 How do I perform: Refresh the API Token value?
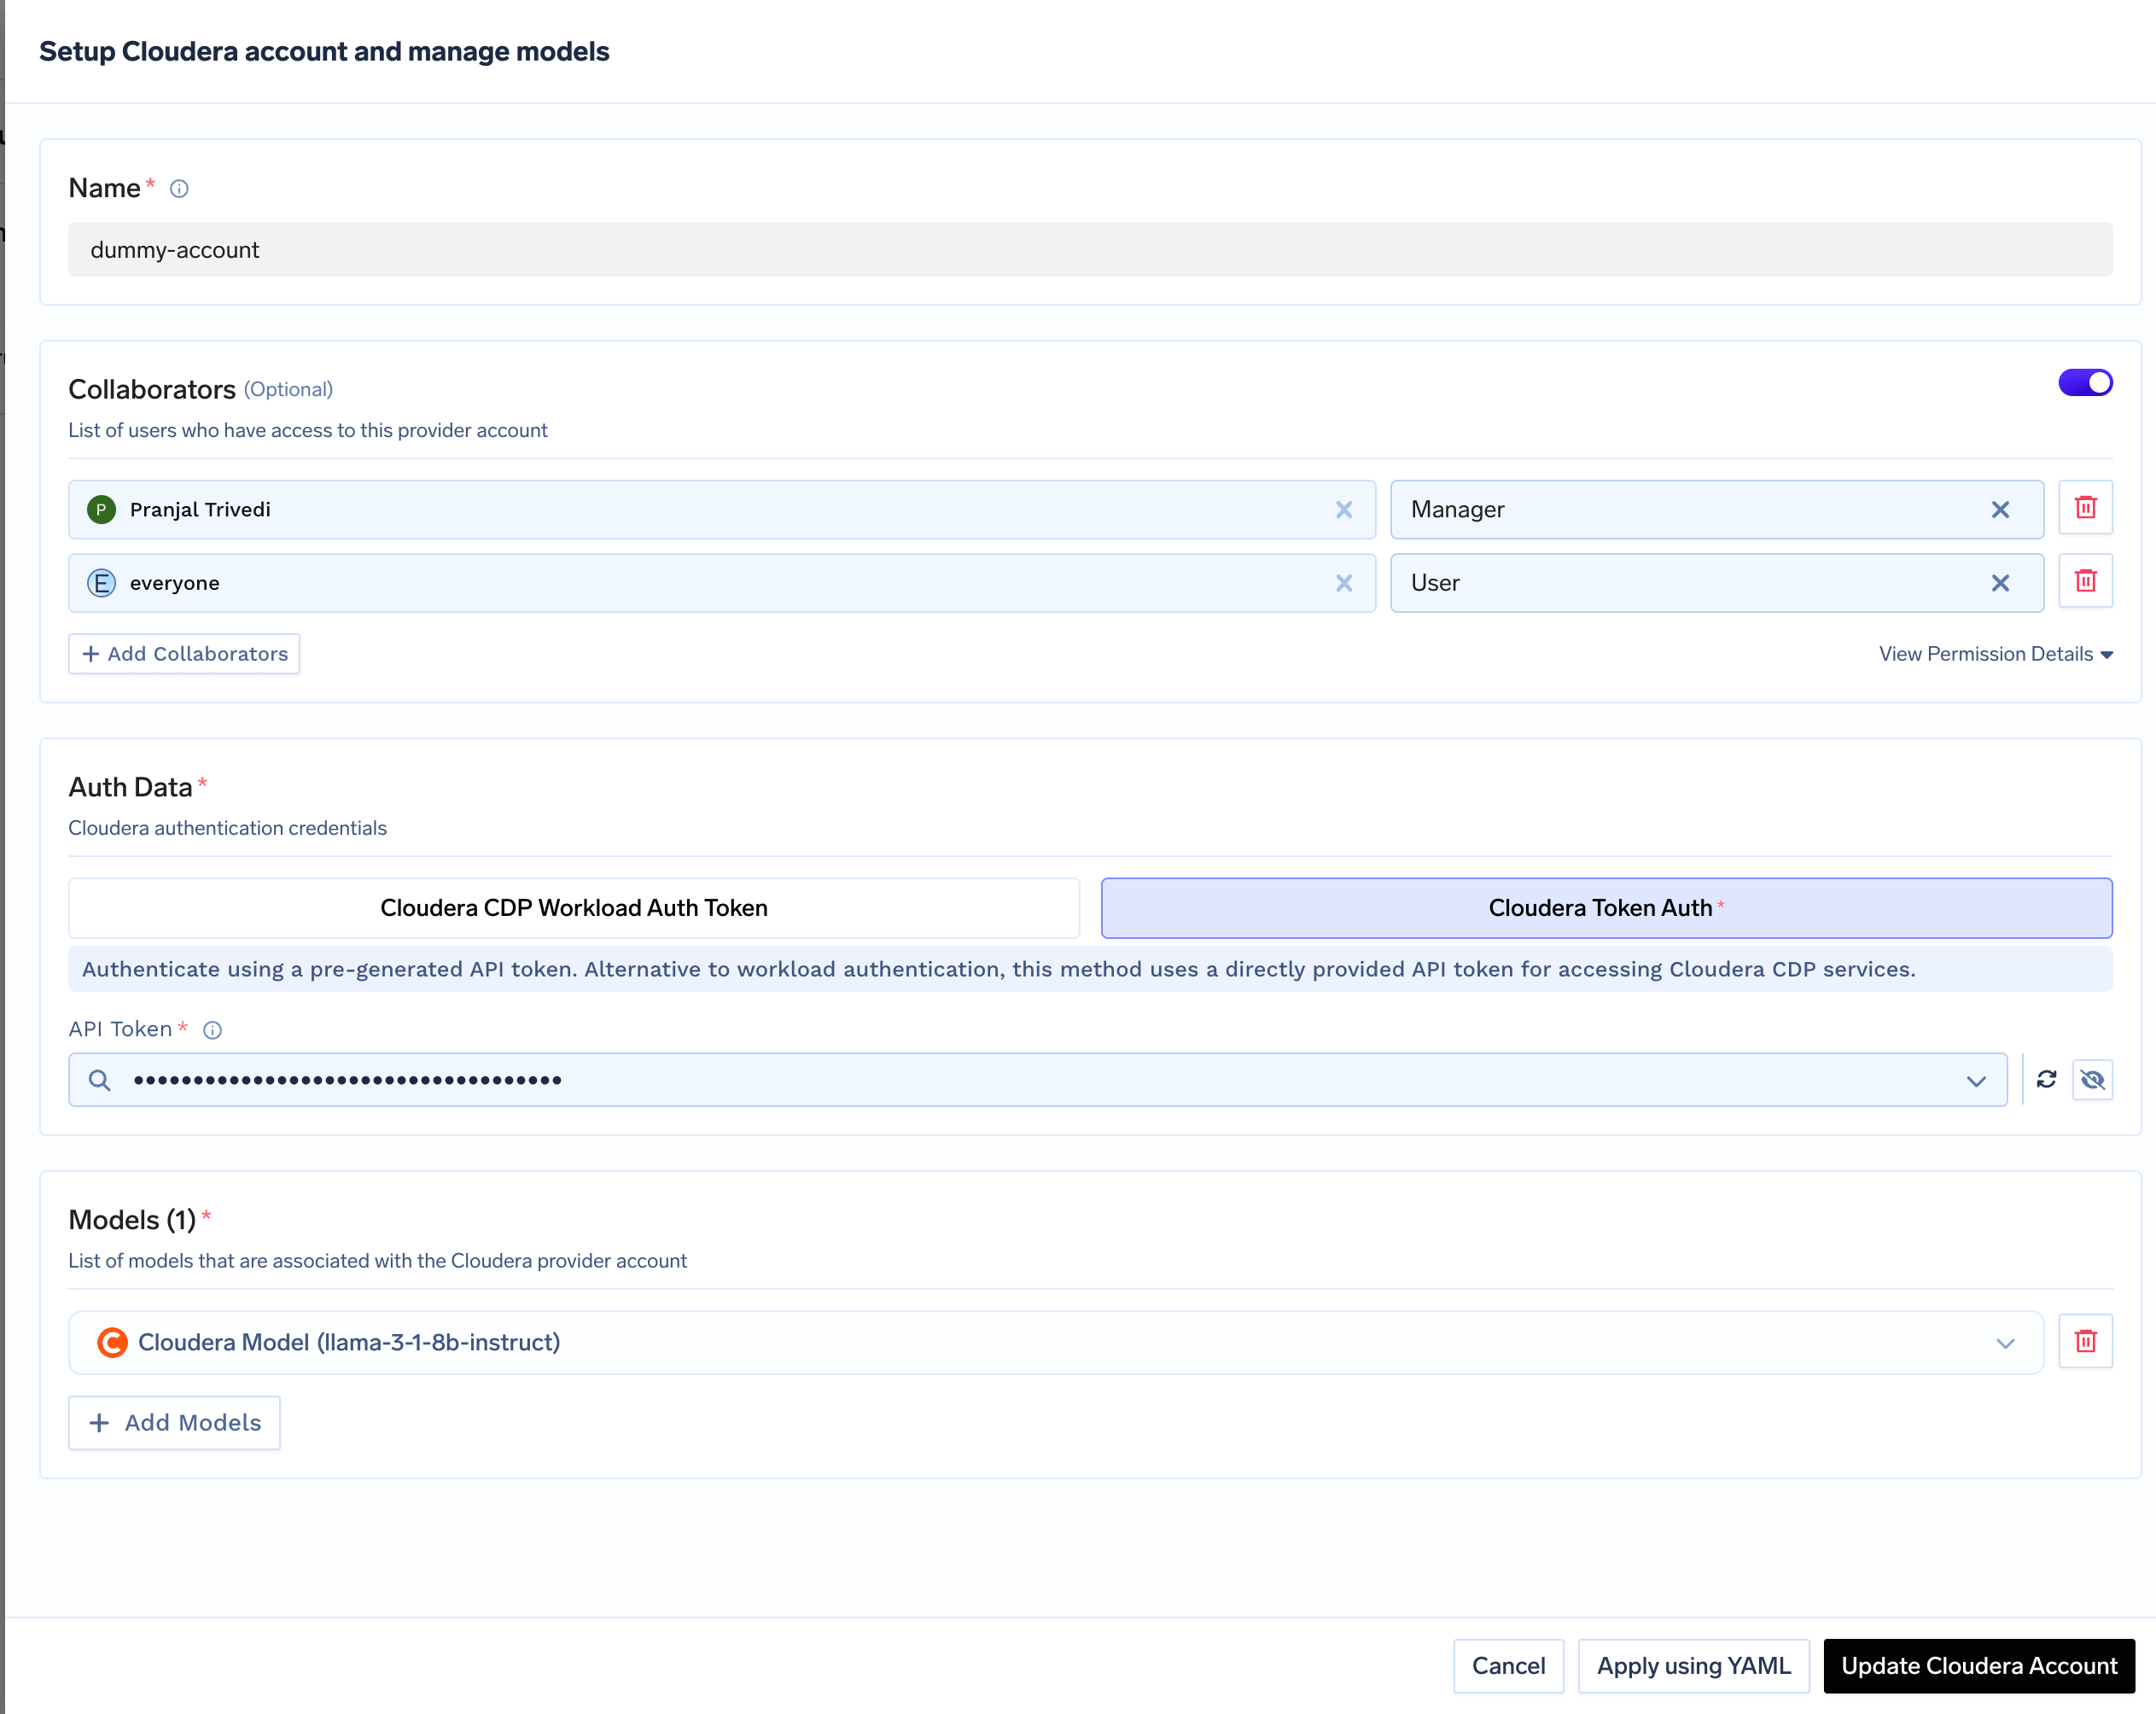pos(2047,1079)
